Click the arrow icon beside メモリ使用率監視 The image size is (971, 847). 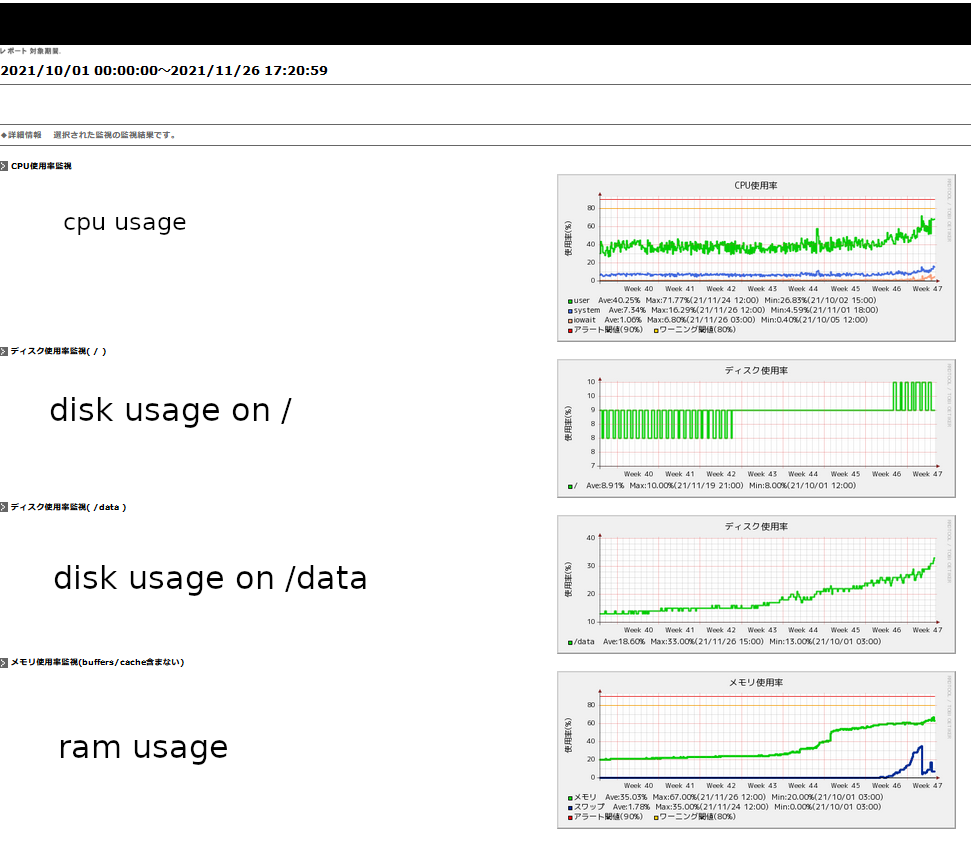point(4,662)
